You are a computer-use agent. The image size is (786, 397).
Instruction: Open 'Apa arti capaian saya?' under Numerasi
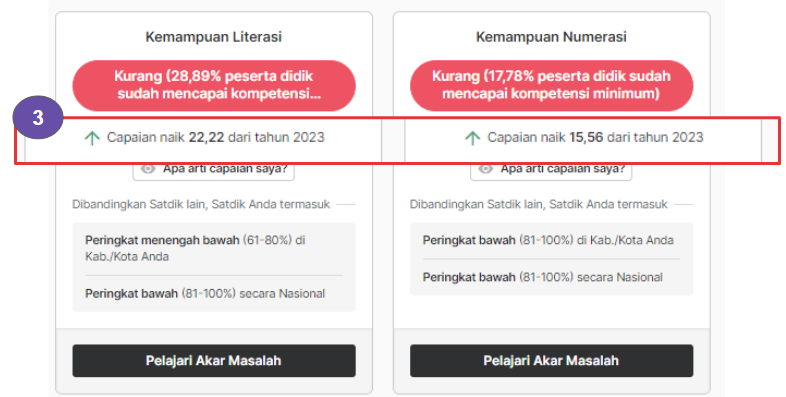pyautogui.click(x=551, y=169)
